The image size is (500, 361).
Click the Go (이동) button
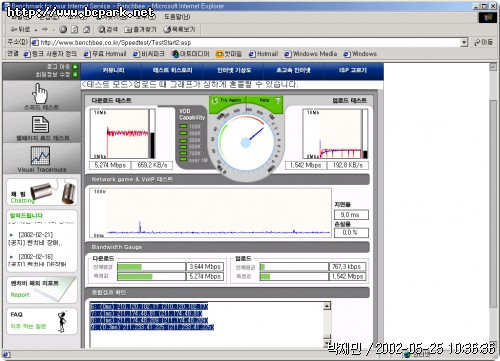(x=483, y=42)
